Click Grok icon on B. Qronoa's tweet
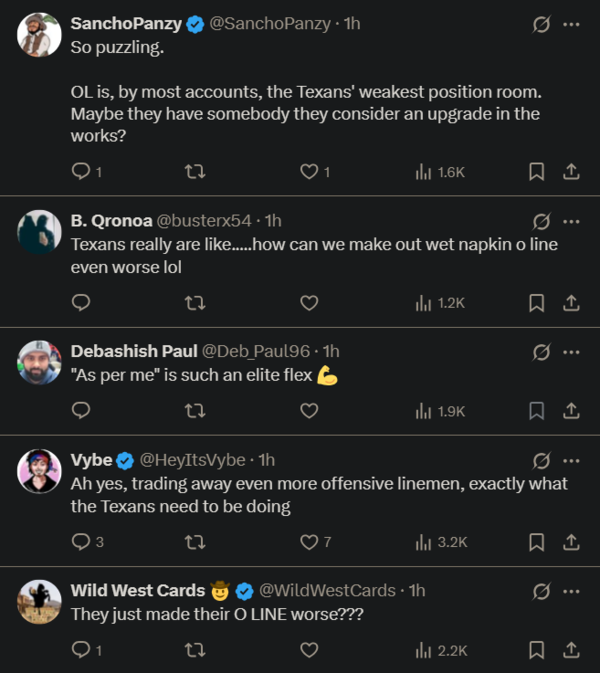This screenshot has height=673, width=600. point(541,221)
